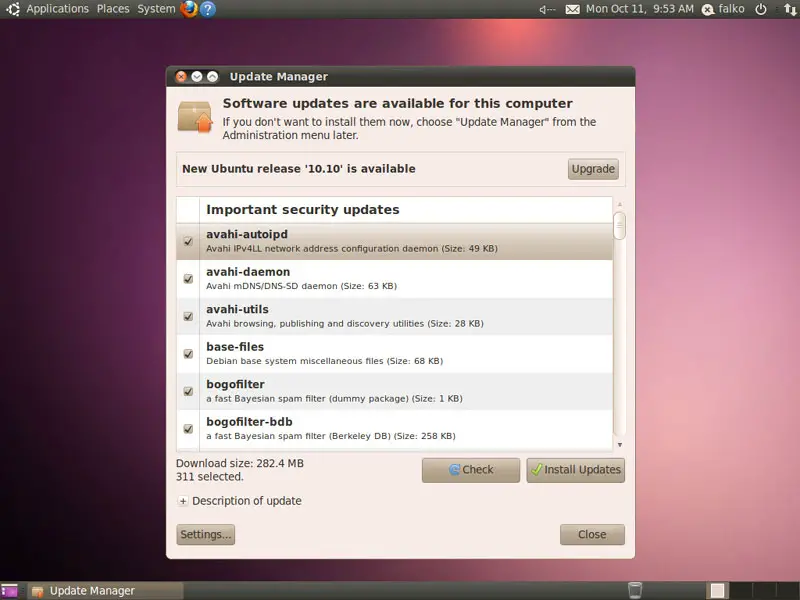Open the falko user status menu
The height and width of the screenshot is (600, 800).
point(723,9)
